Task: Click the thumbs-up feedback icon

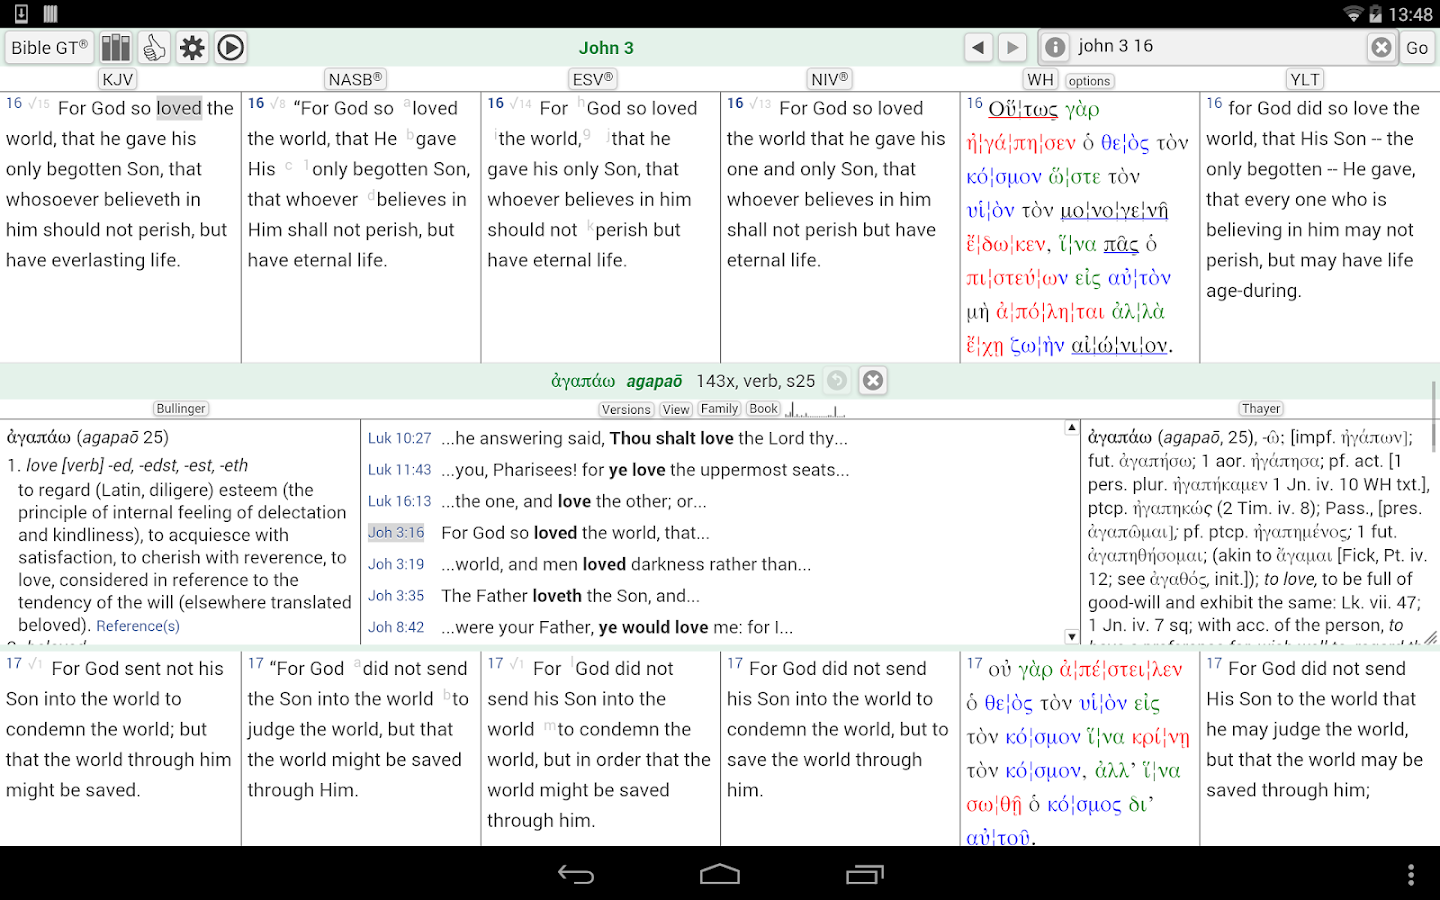Action: click(154, 47)
